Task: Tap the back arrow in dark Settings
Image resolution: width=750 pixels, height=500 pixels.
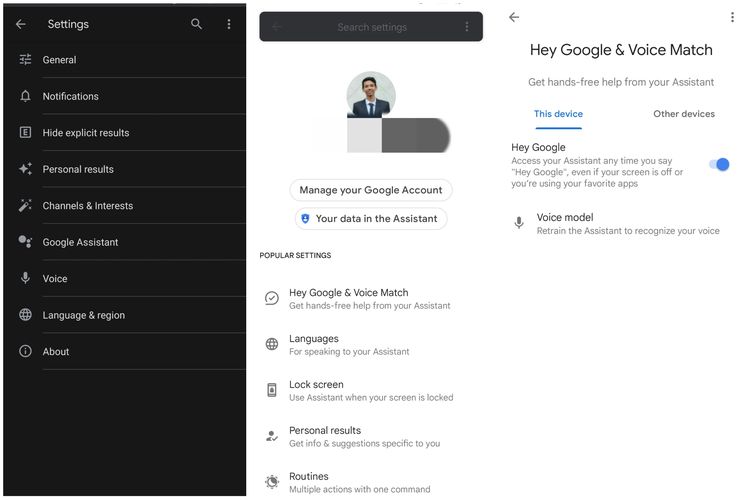Action: click(21, 24)
